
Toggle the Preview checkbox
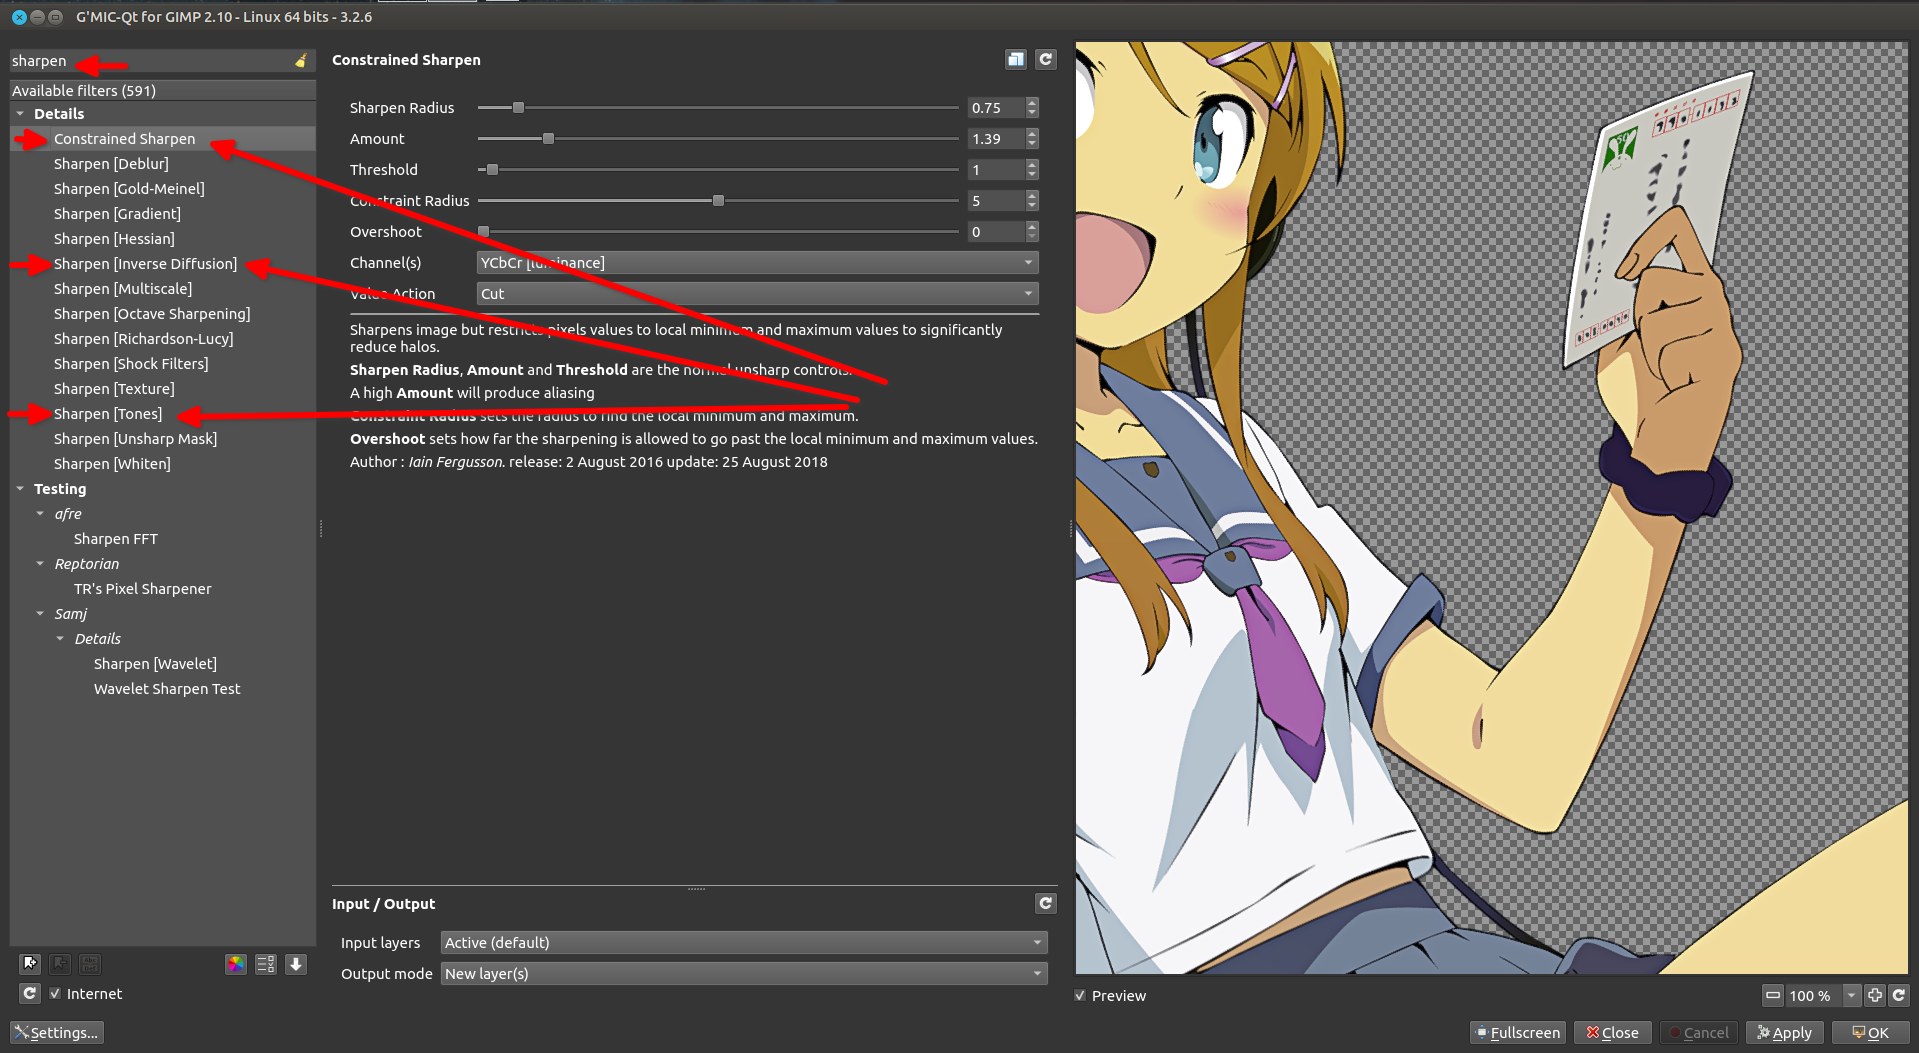[x=1080, y=996]
